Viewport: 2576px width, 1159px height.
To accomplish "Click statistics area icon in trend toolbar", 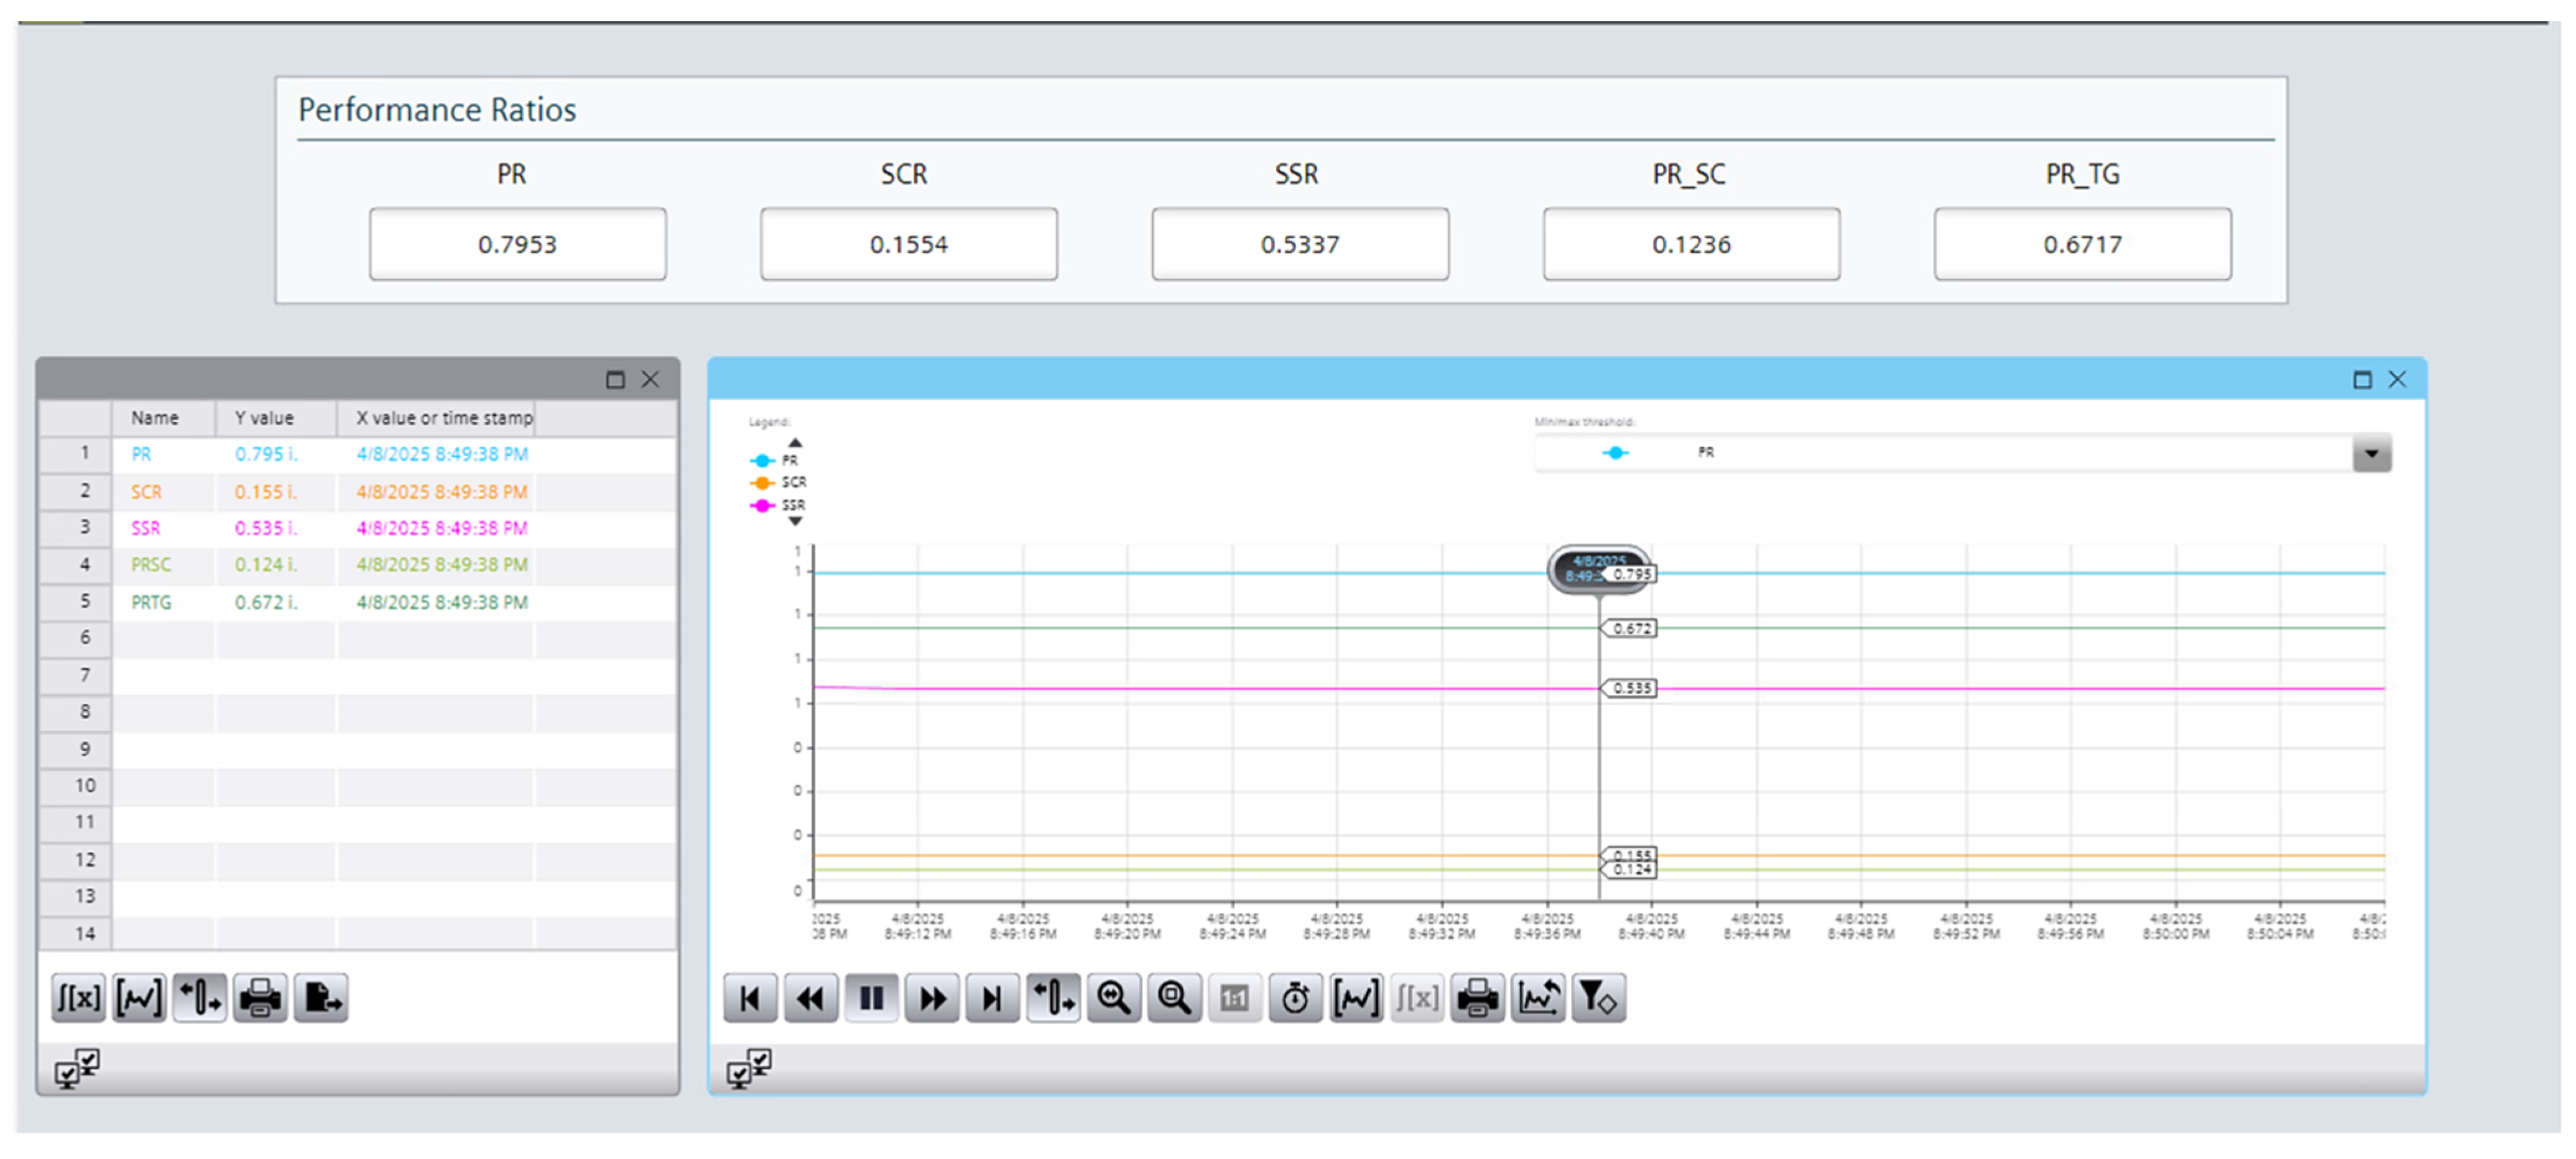I will (x=1356, y=998).
